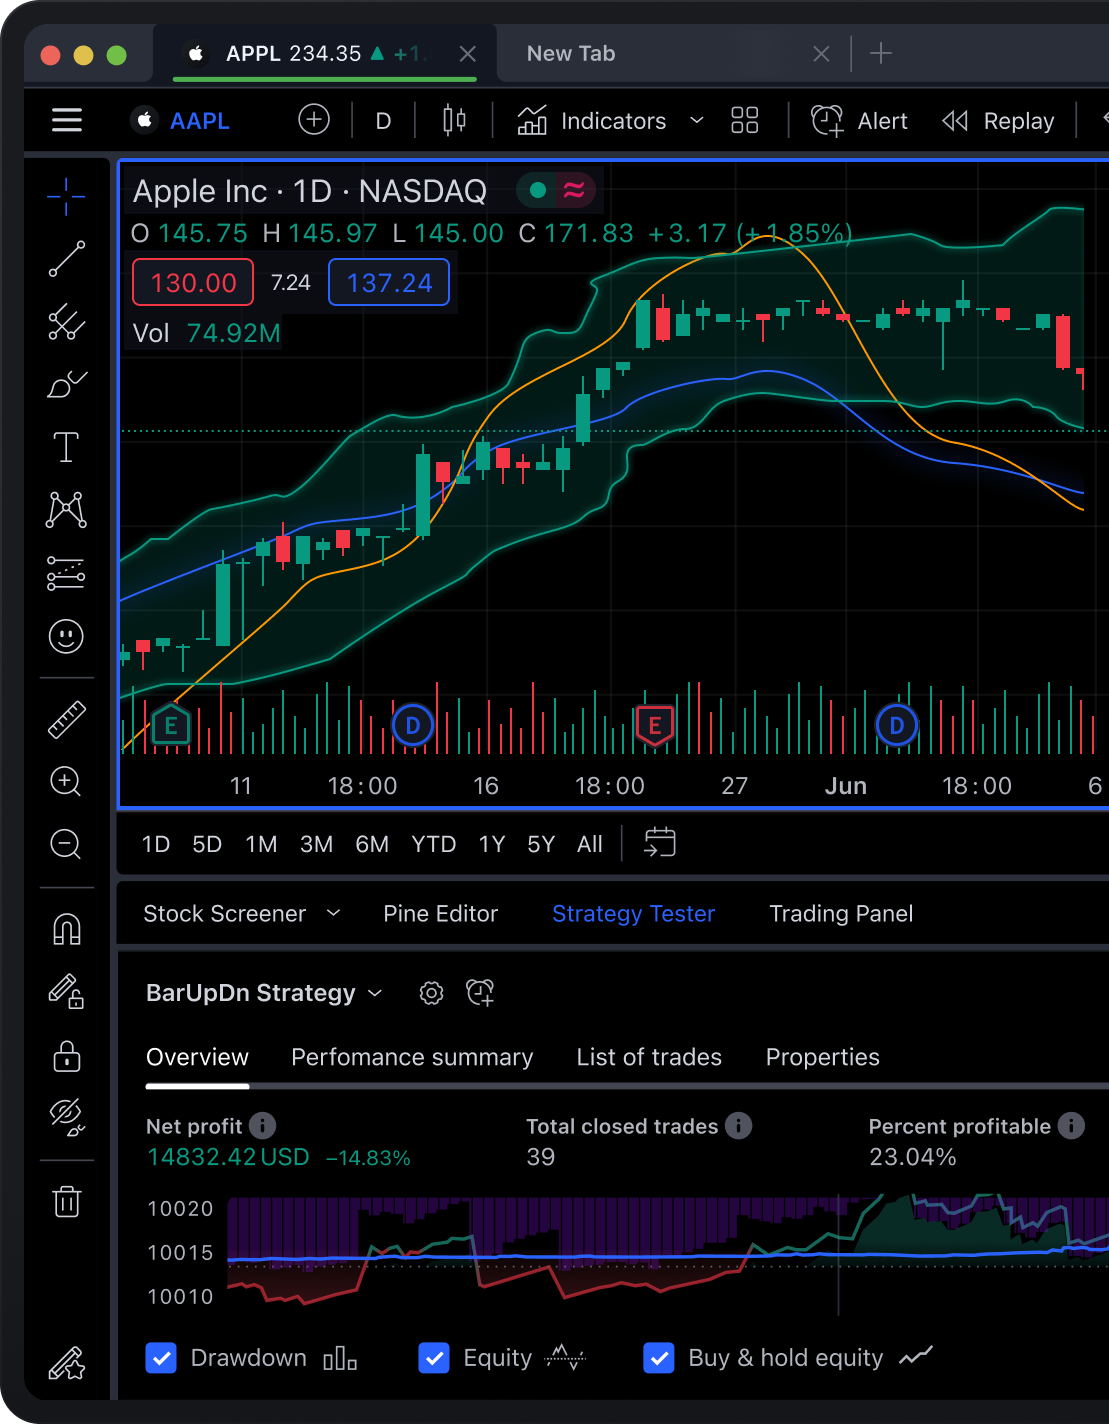Click the dividend D marker near Jun

coord(897,725)
